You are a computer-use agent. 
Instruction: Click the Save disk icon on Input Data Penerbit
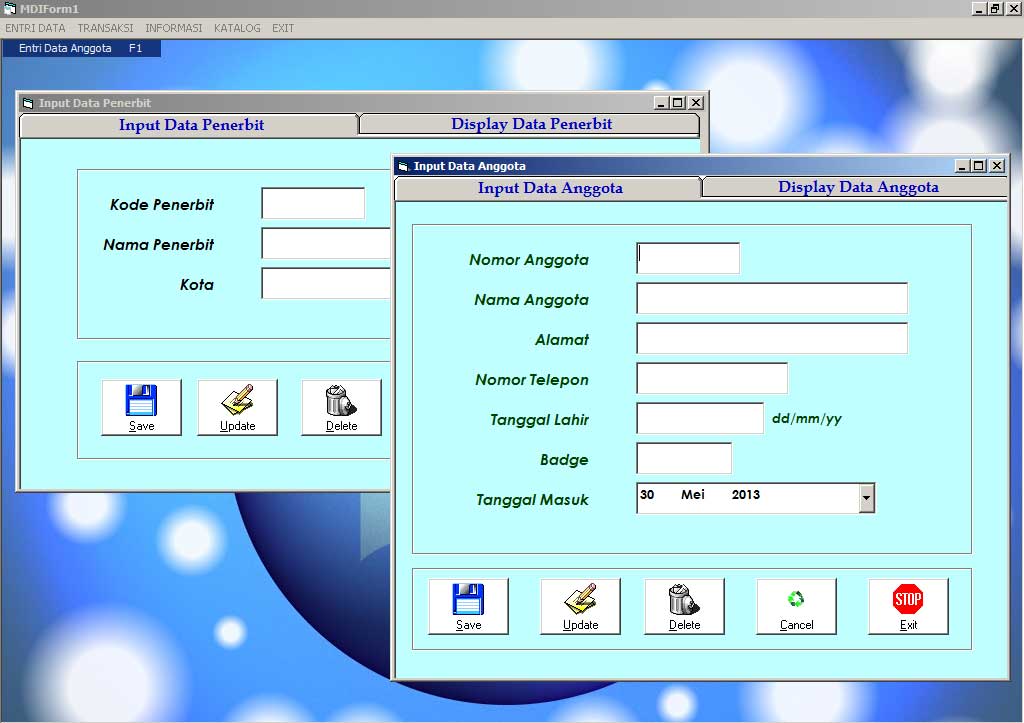[x=140, y=406]
